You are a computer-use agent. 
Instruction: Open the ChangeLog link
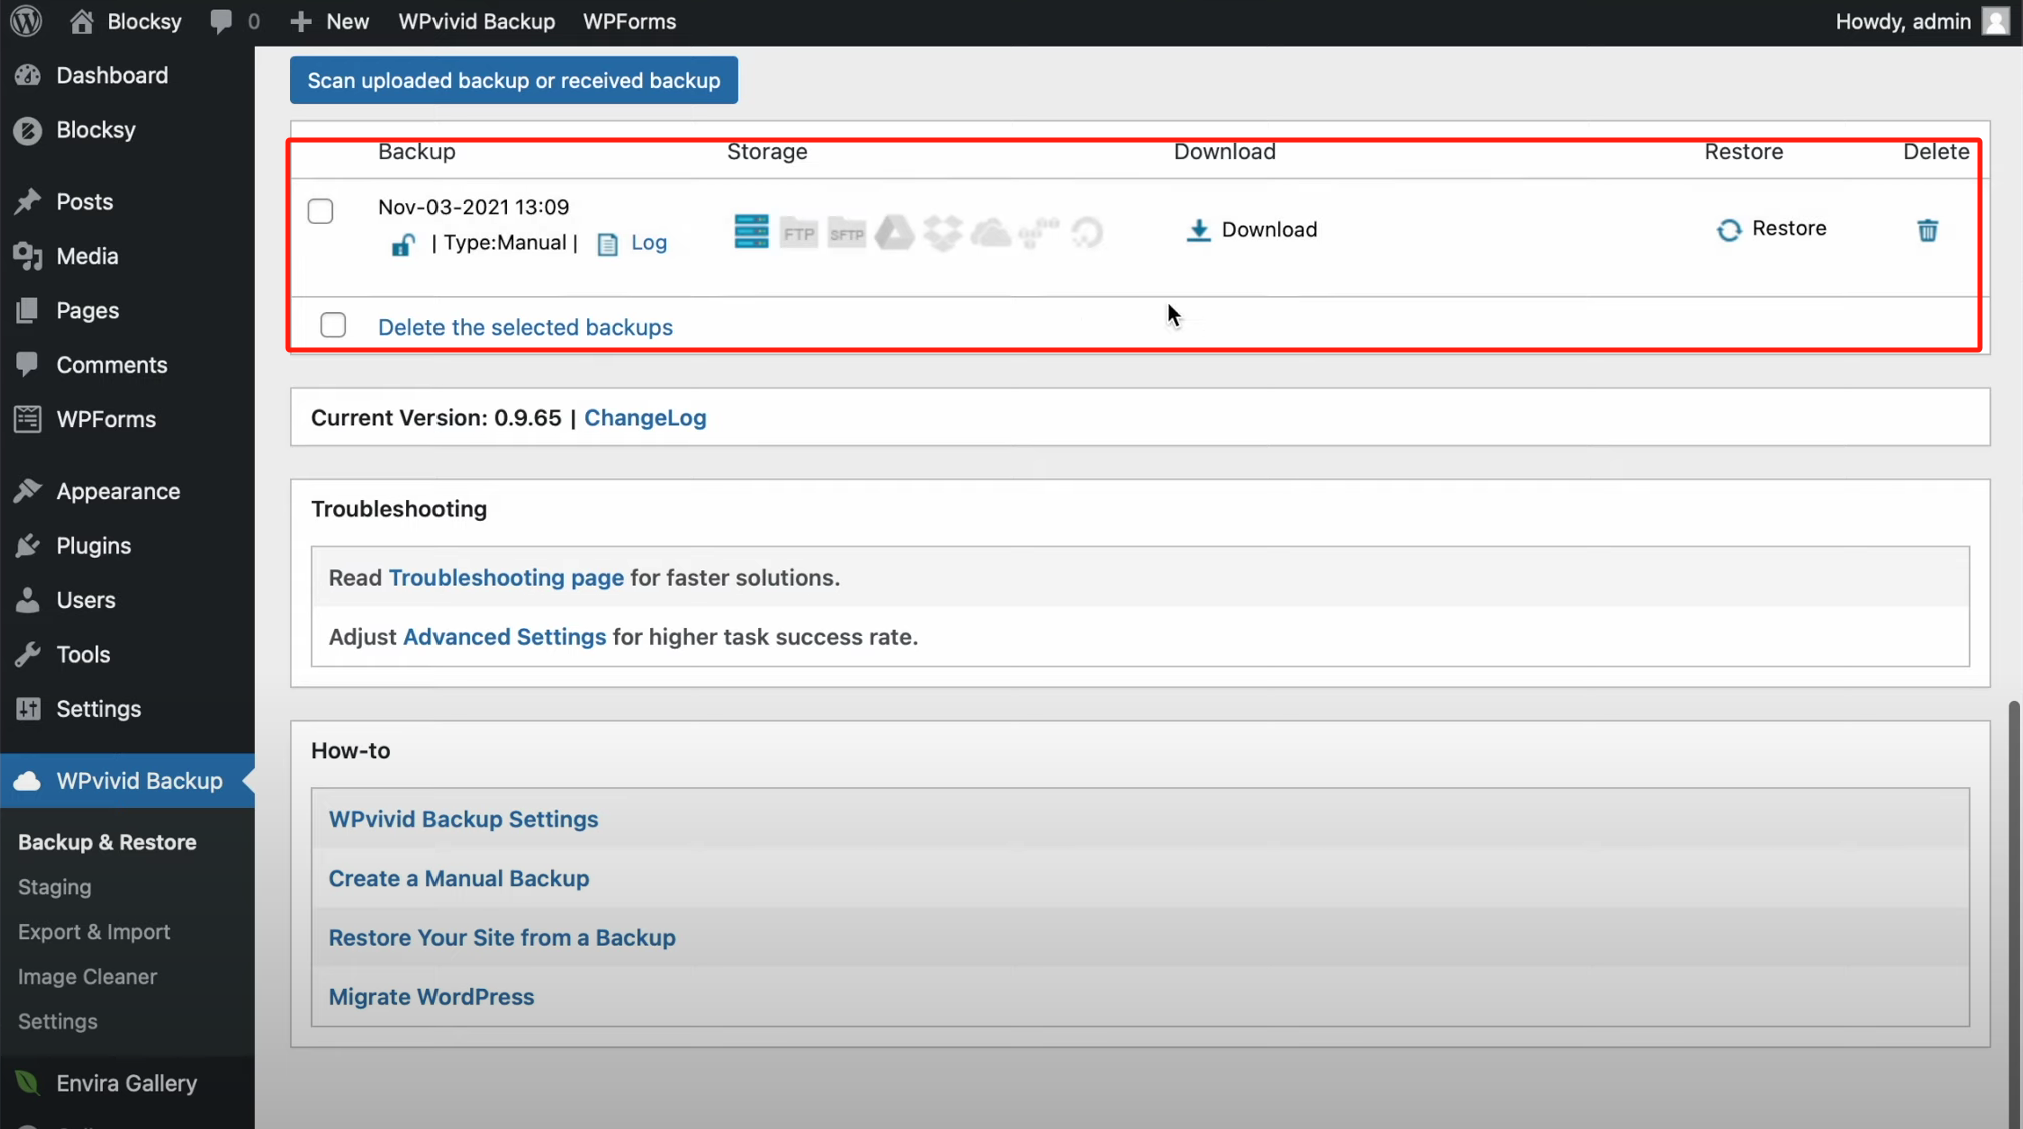[x=645, y=417]
